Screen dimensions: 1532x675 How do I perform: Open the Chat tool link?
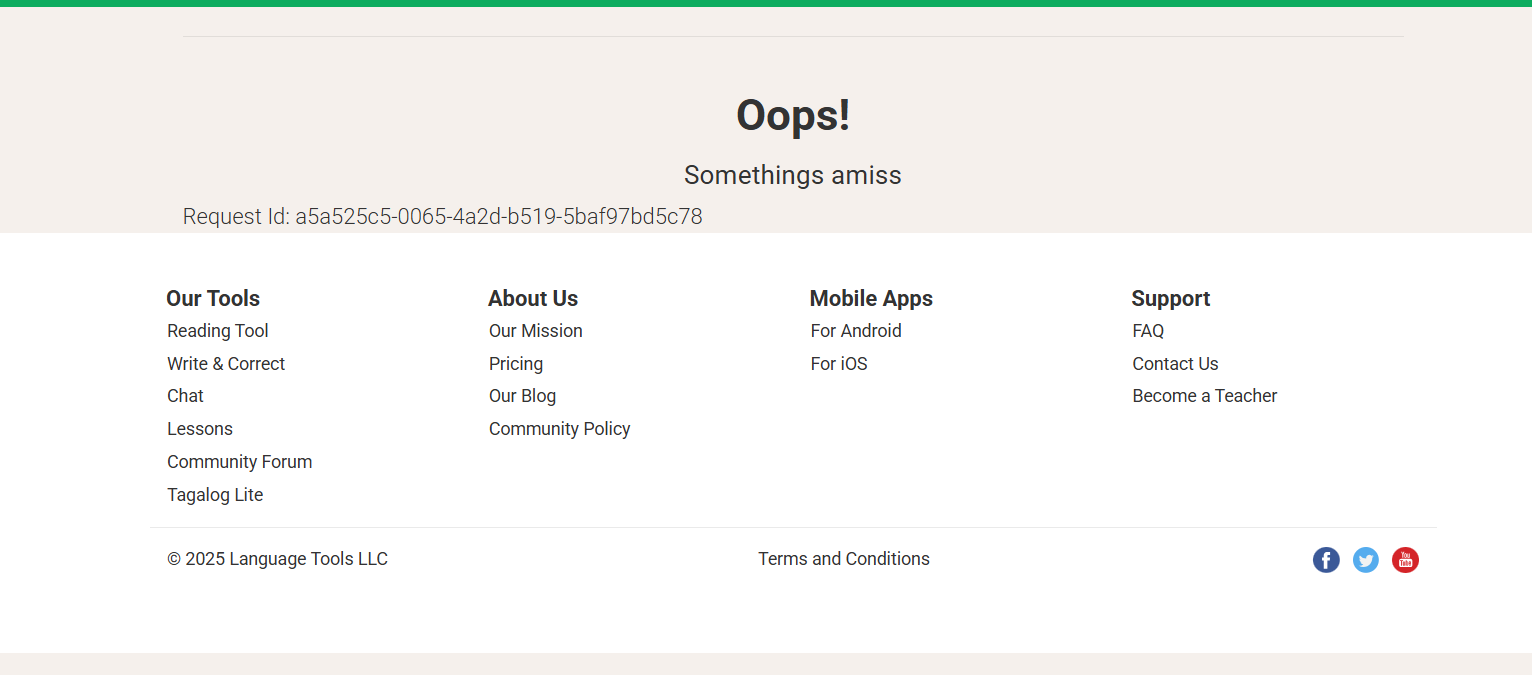click(x=185, y=396)
